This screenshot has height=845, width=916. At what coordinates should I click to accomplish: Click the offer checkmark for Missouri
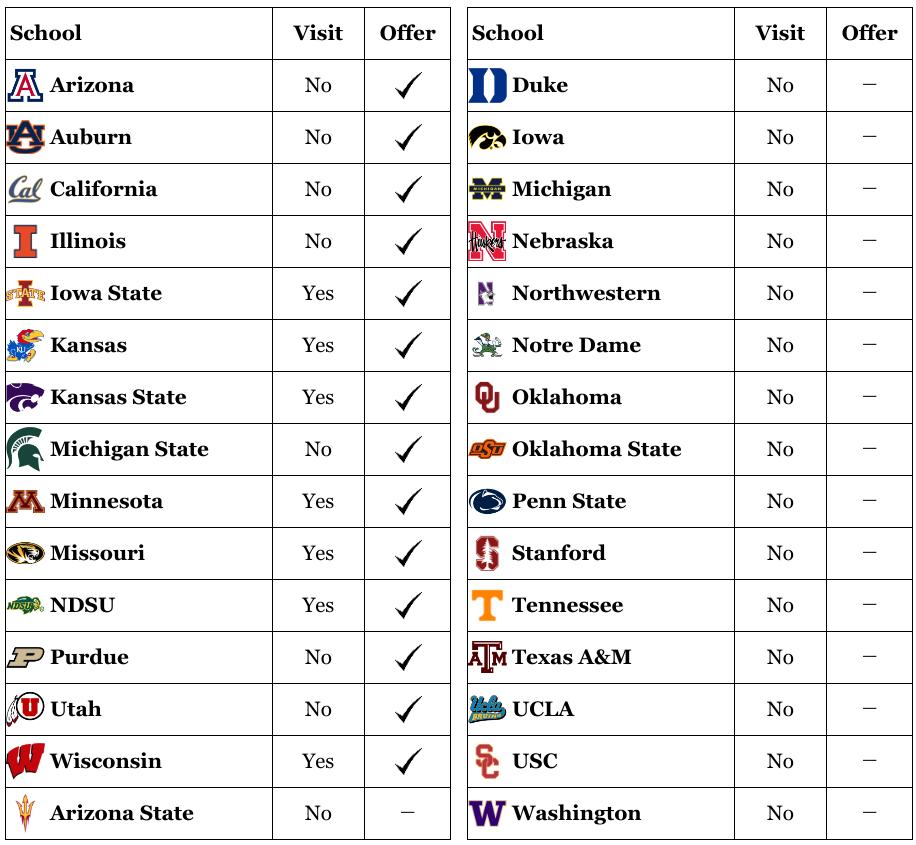(x=407, y=554)
